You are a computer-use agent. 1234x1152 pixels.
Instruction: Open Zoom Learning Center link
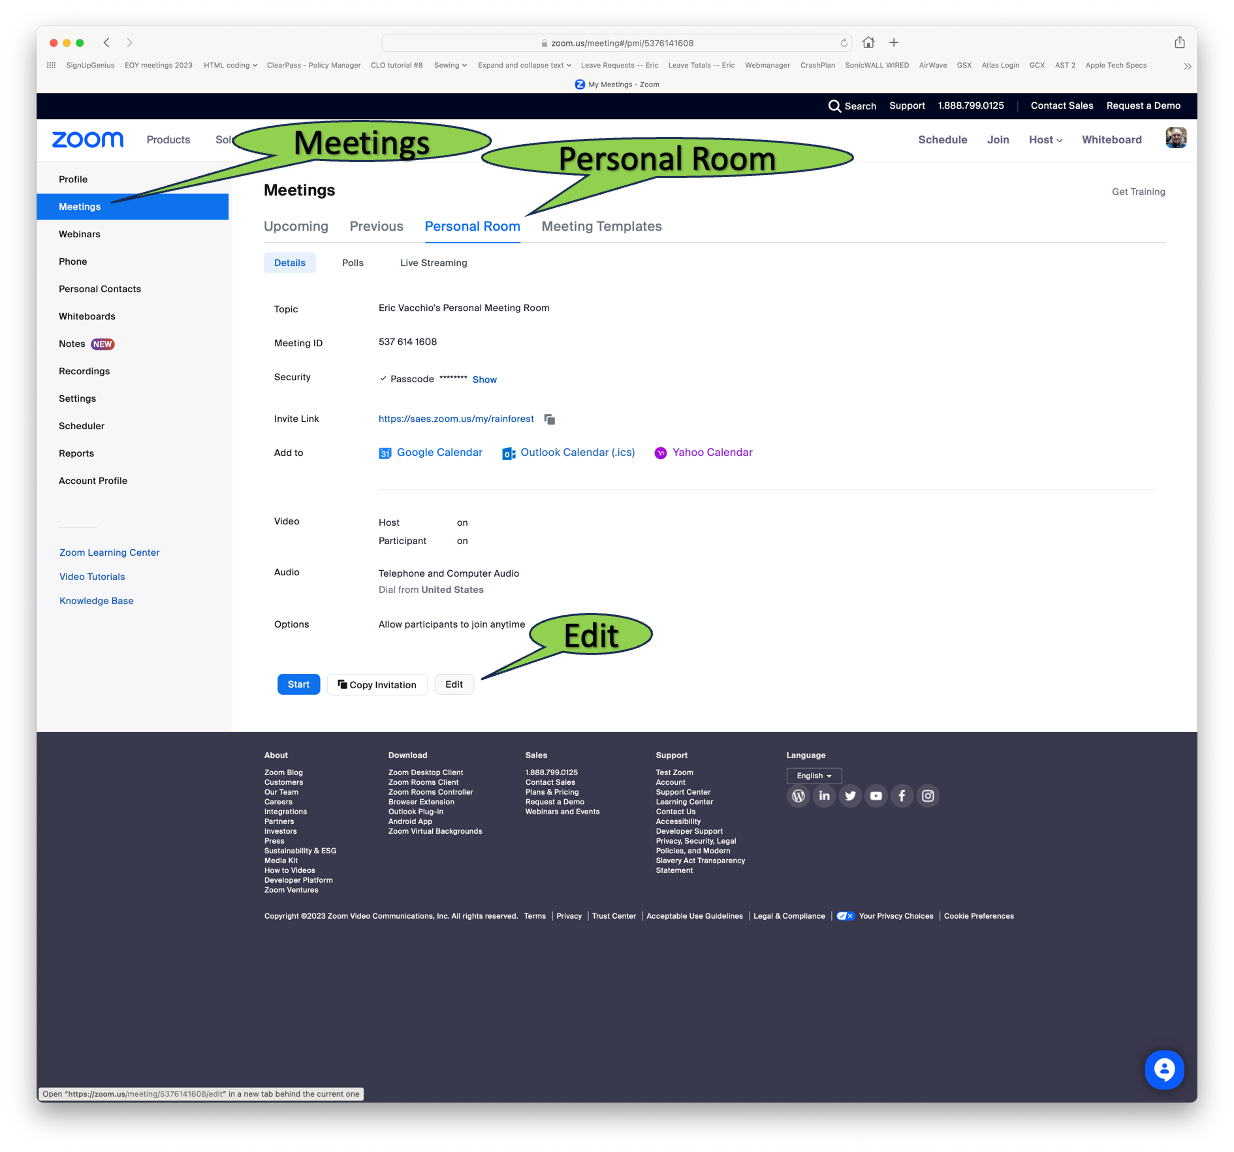(x=109, y=553)
